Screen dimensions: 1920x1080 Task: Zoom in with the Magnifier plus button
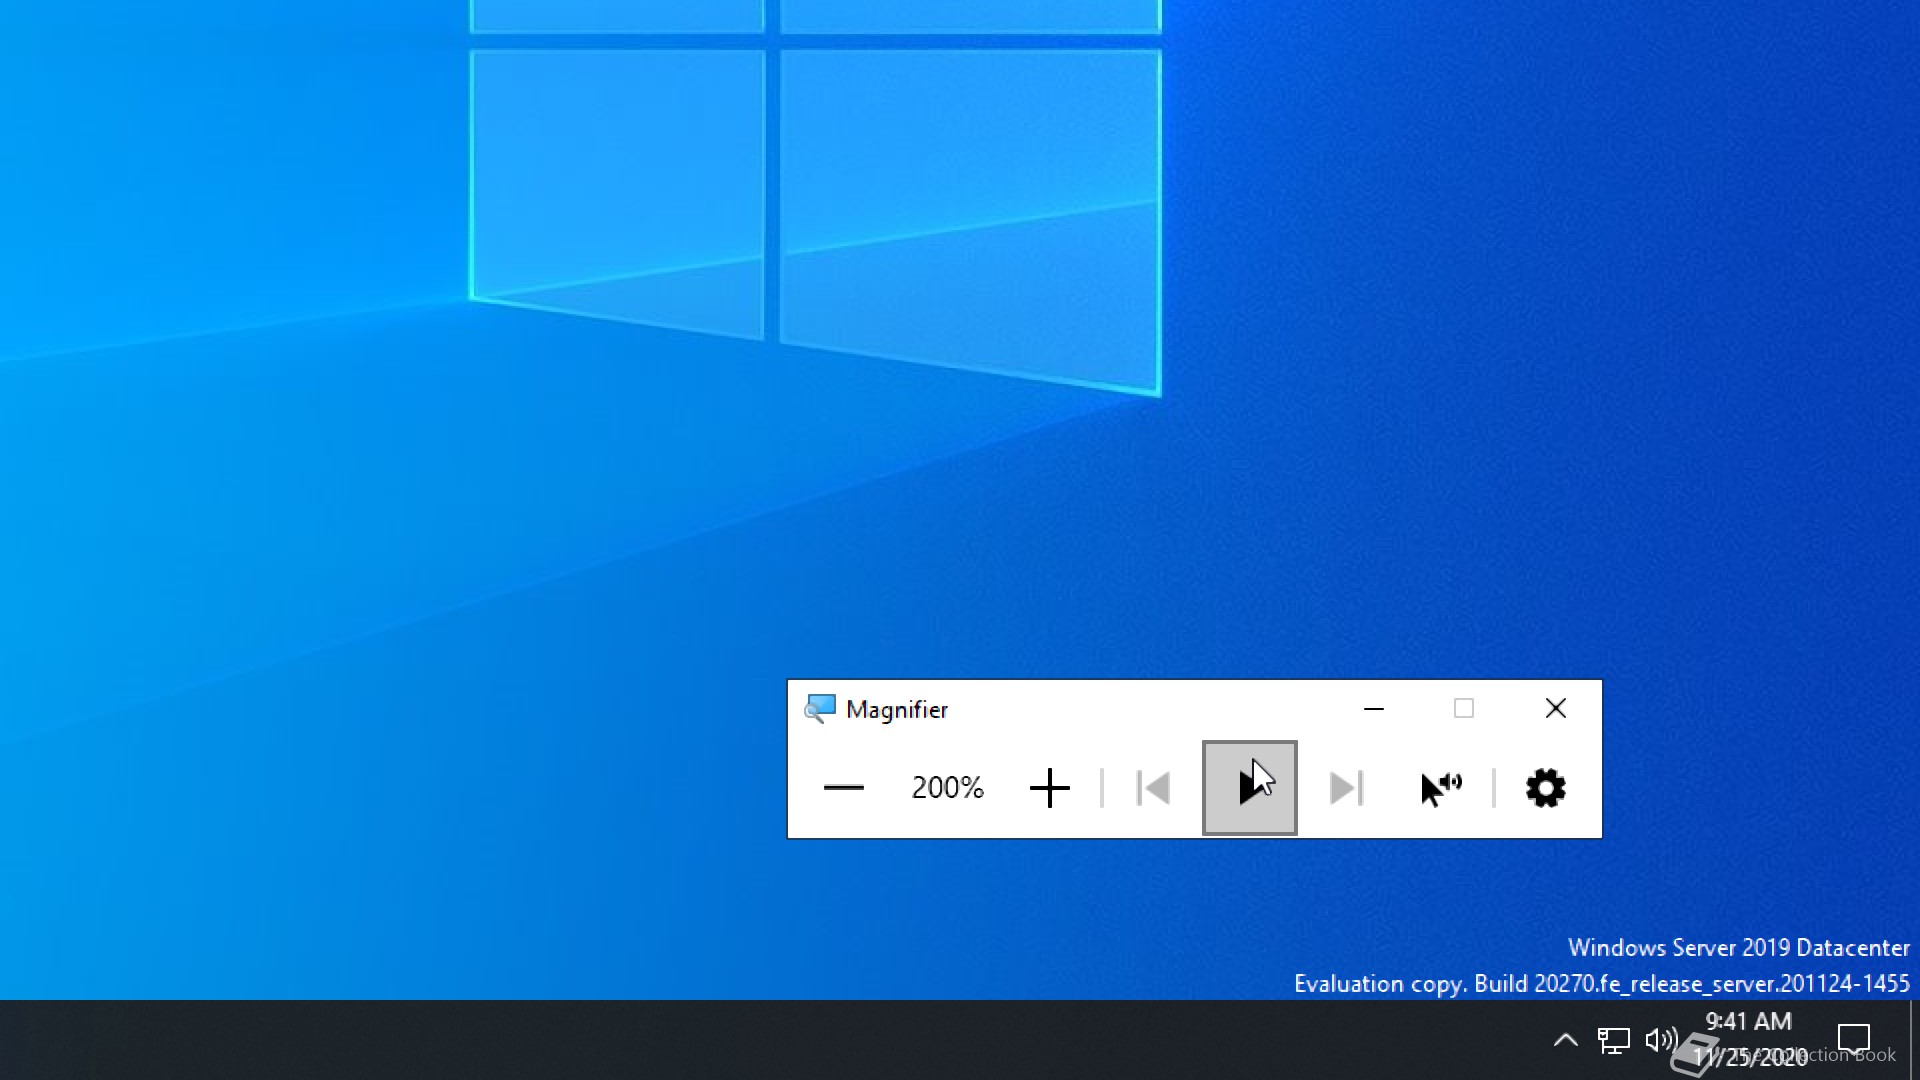(1049, 788)
